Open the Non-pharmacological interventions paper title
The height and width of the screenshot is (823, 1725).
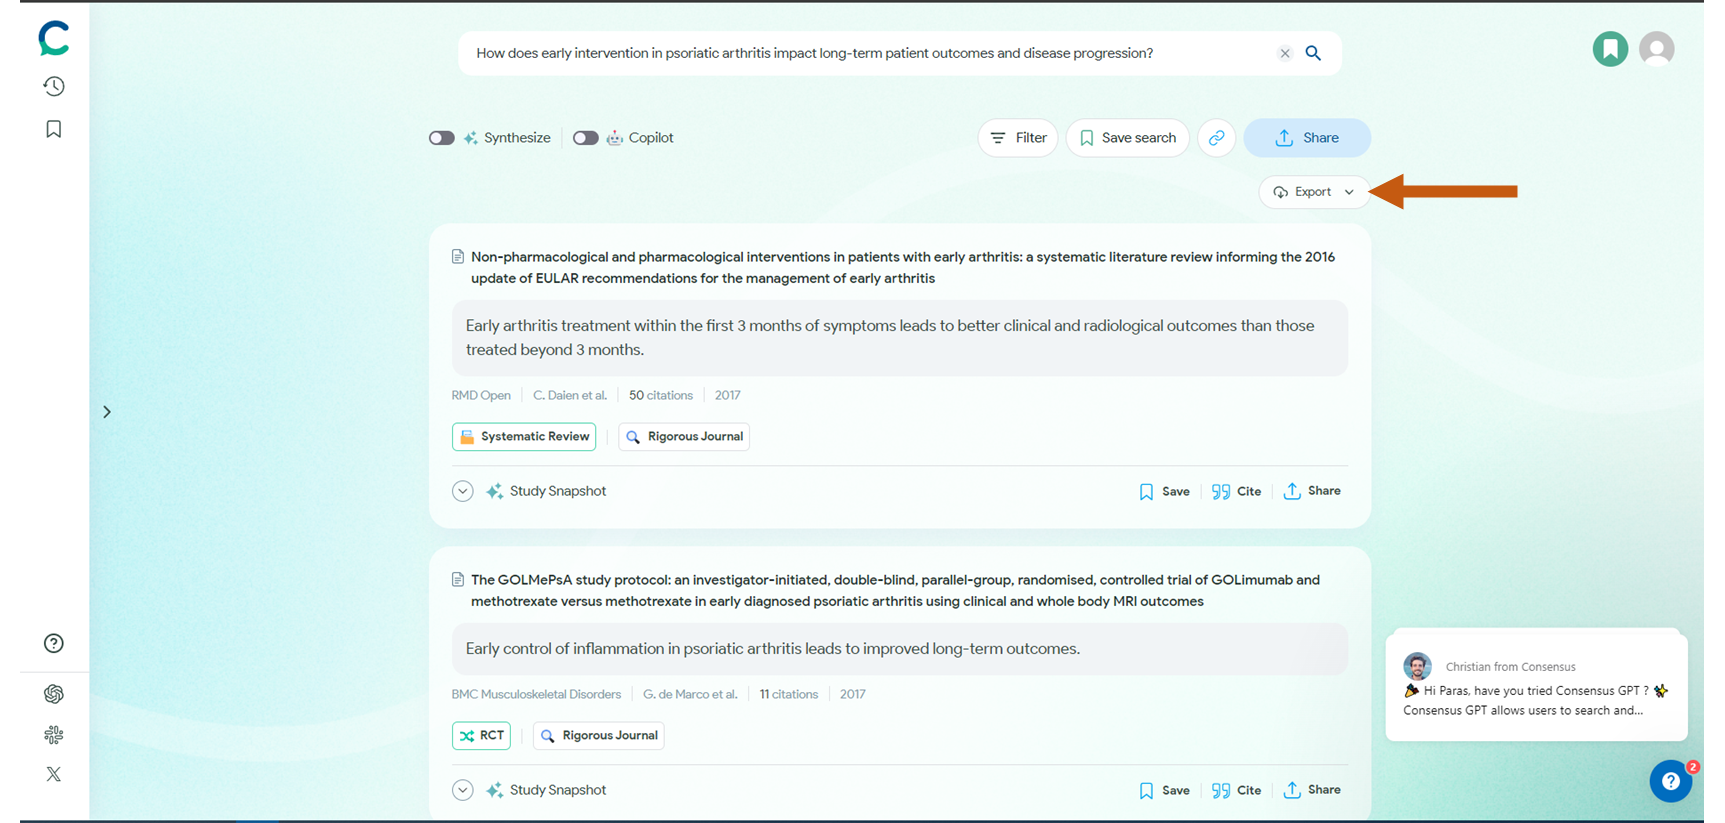pos(903,267)
